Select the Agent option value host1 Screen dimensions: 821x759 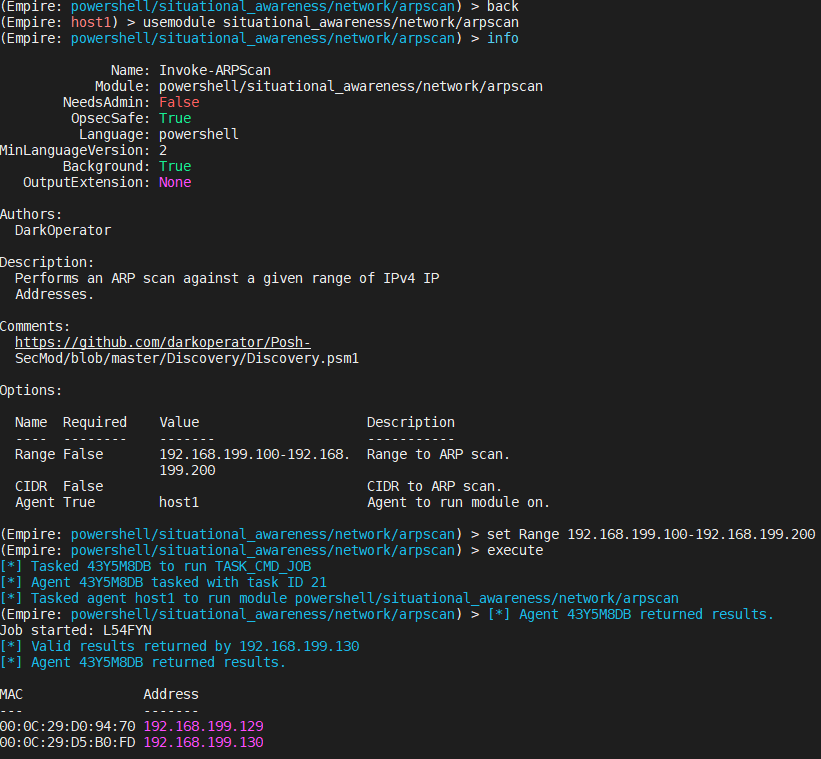178,502
